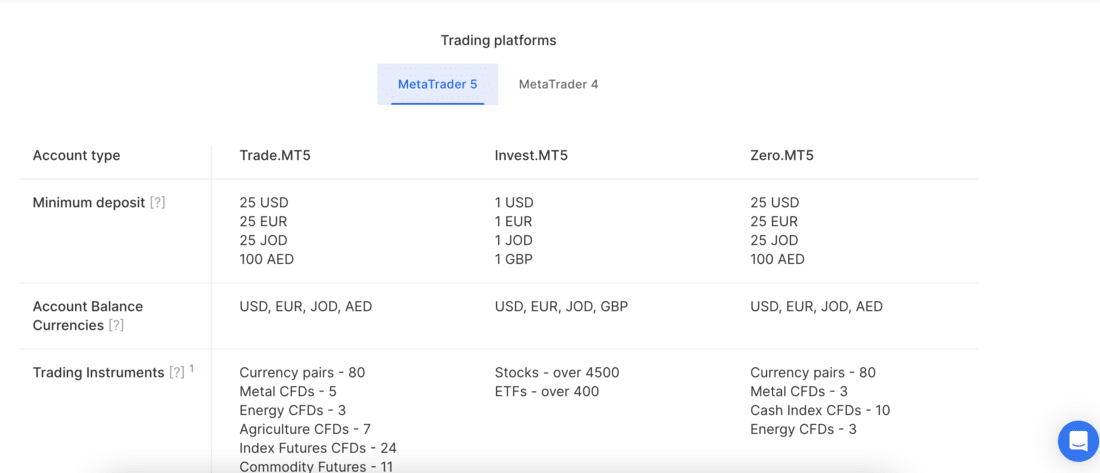Select the MetaTrader 5 tab
The width and height of the screenshot is (1100, 473).
click(438, 84)
